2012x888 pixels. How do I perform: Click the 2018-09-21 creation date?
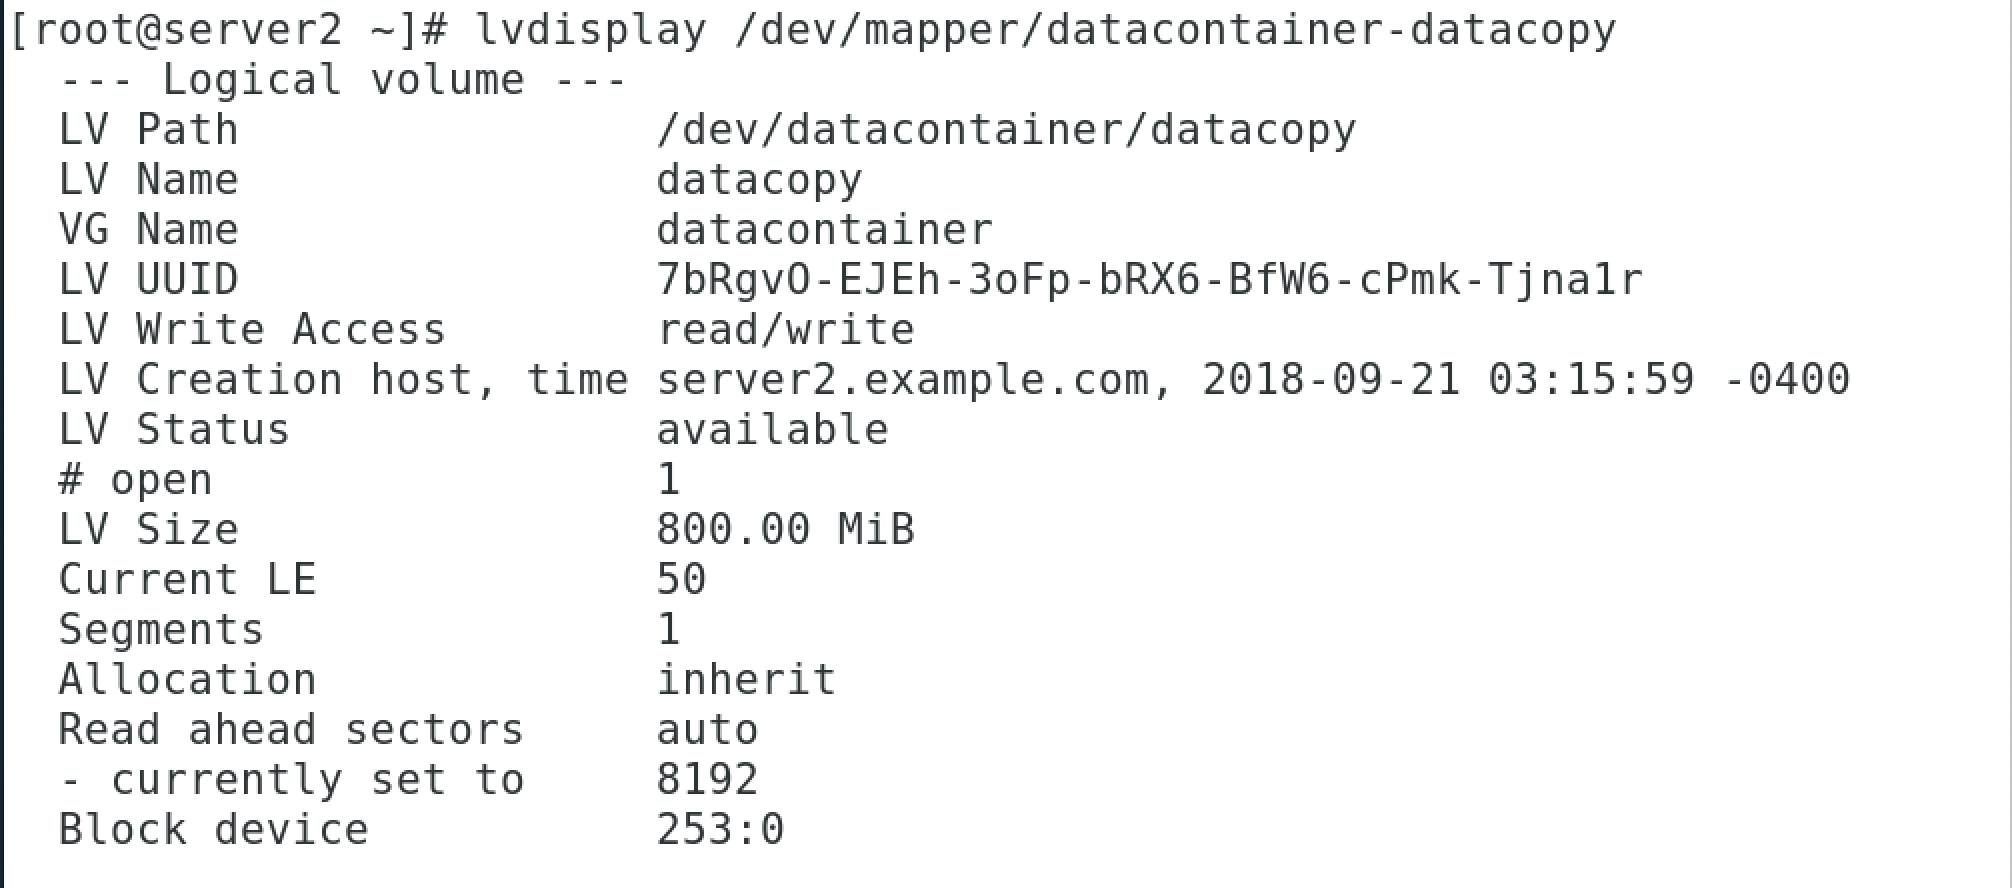coord(1331,380)
